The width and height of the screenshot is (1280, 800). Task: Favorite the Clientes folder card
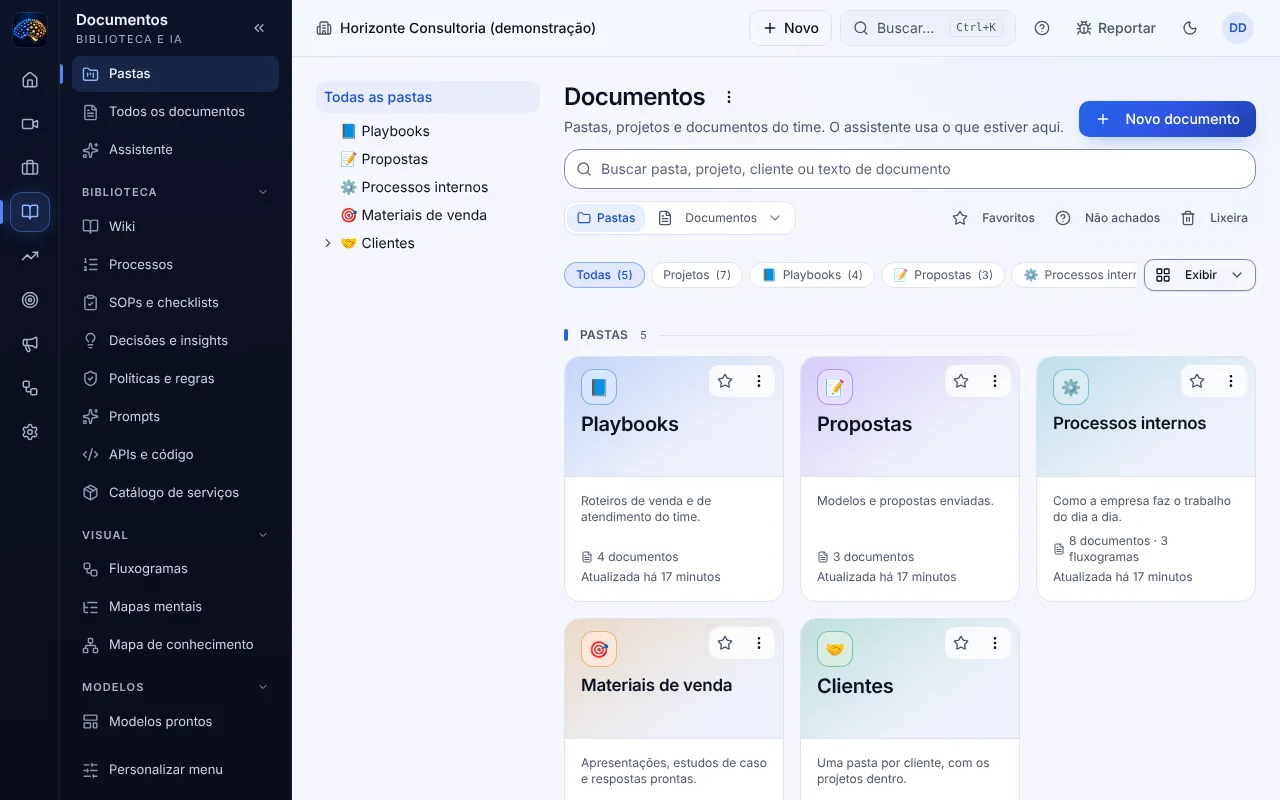961,643
